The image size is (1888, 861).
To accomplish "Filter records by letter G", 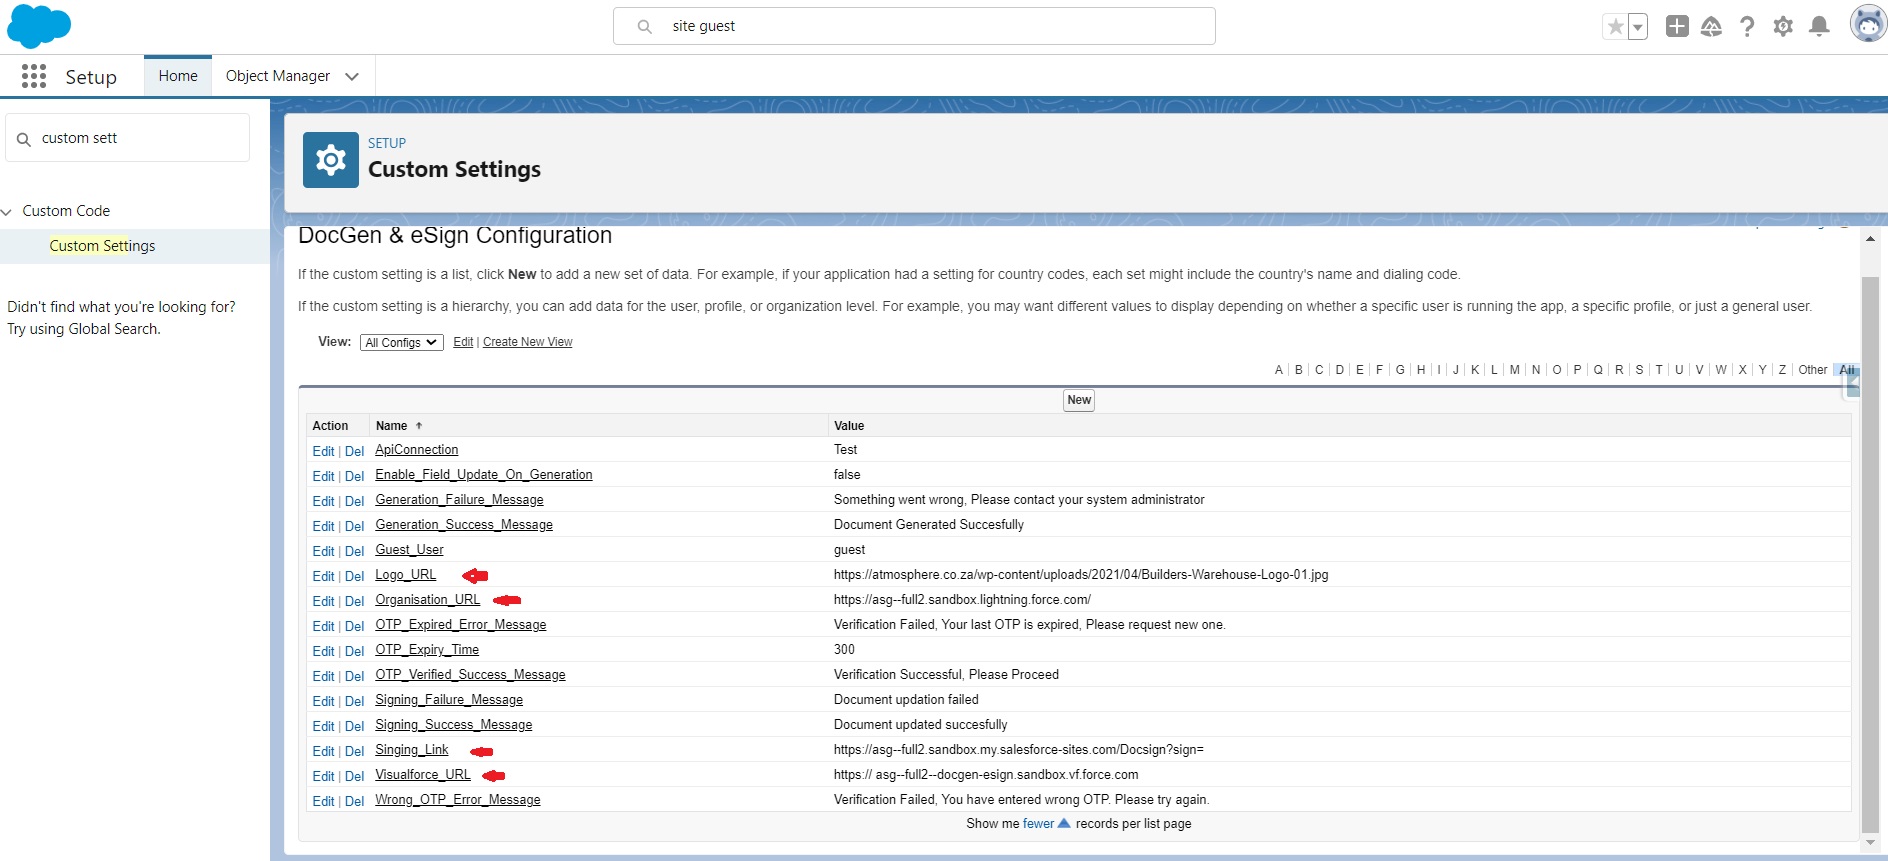I will 1400,370.
